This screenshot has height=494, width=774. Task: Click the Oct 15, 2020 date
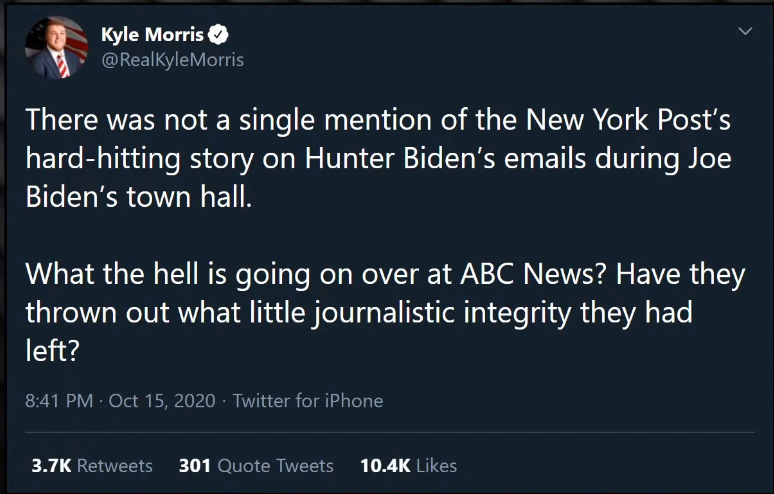click(161, 401)
